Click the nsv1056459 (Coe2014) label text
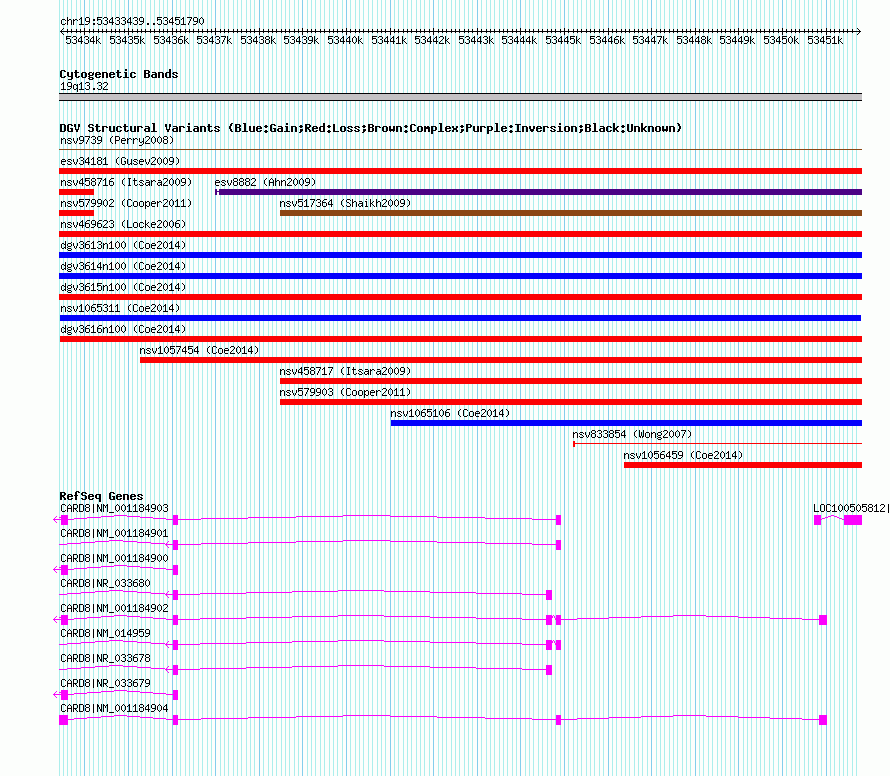 pyautogui.click(x=683, y=455)
